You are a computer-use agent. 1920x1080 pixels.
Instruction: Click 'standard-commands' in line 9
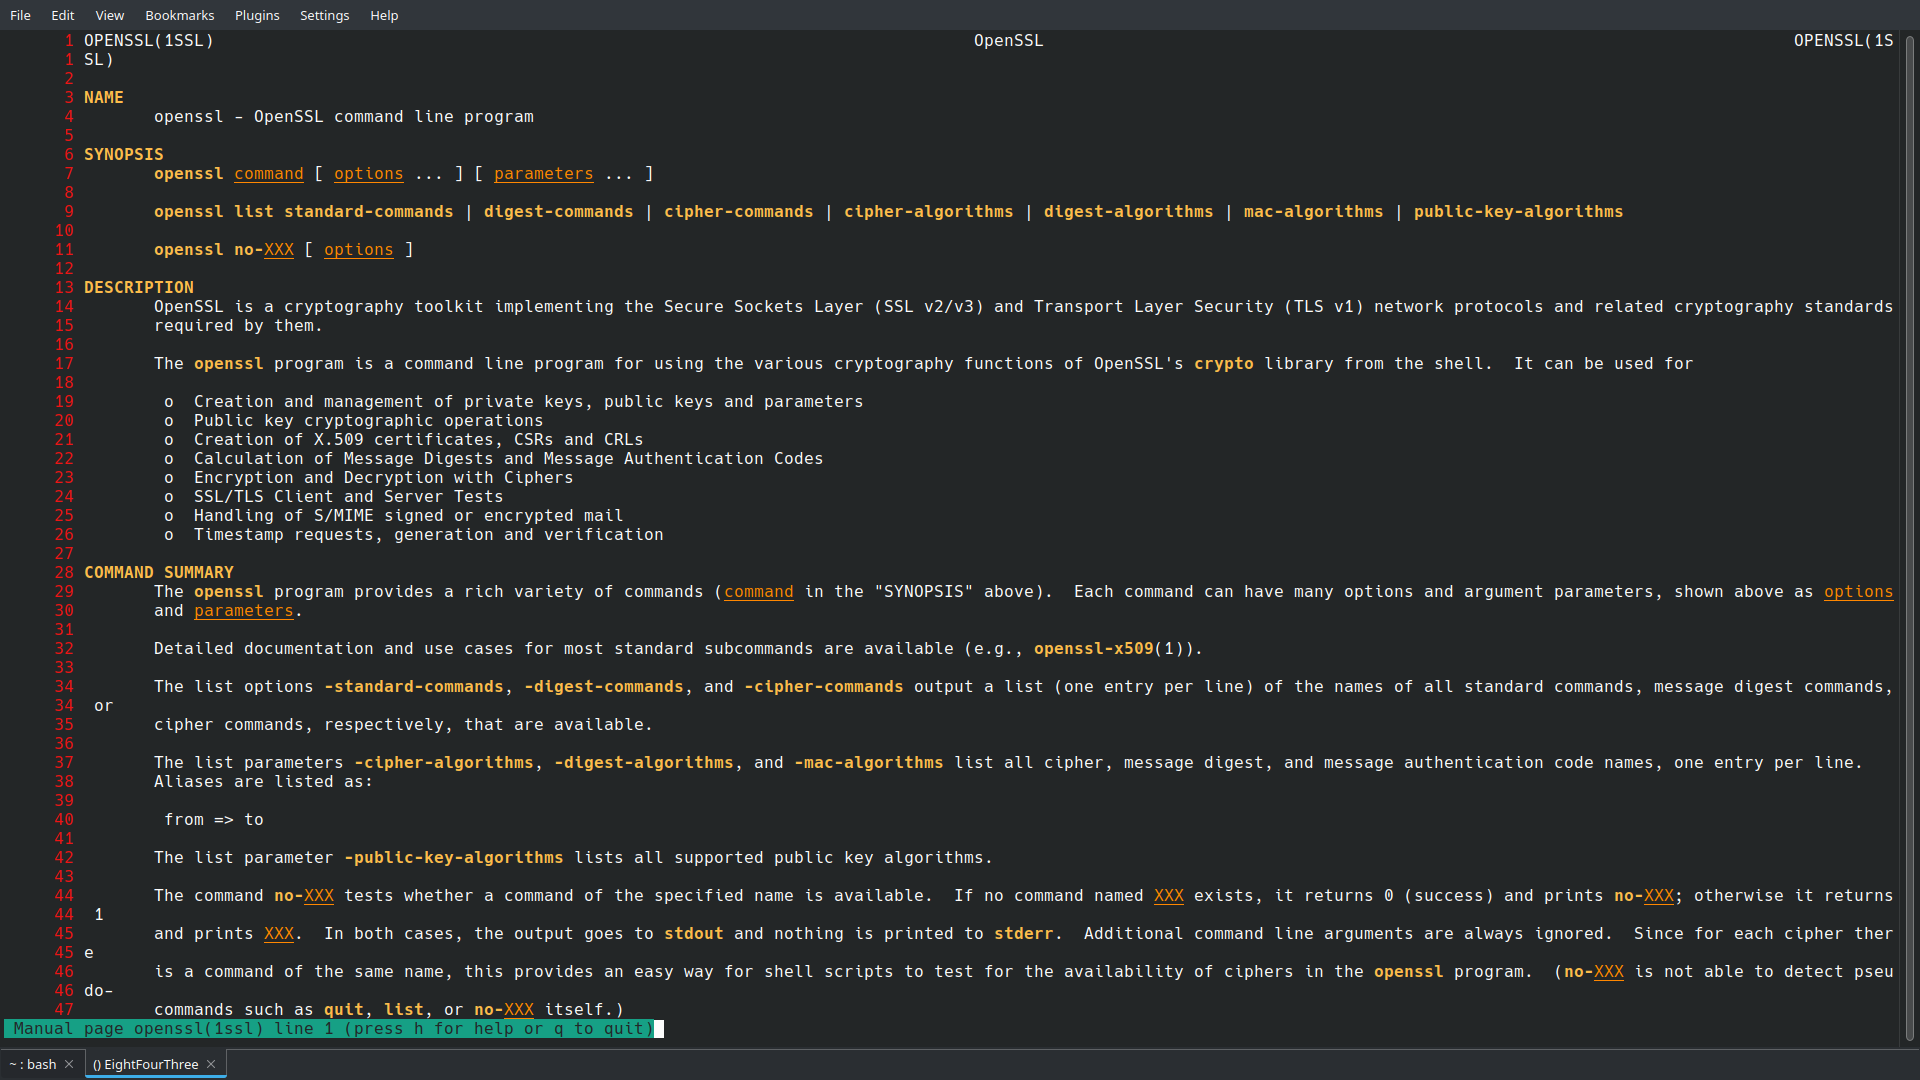(x=369, y=212)
